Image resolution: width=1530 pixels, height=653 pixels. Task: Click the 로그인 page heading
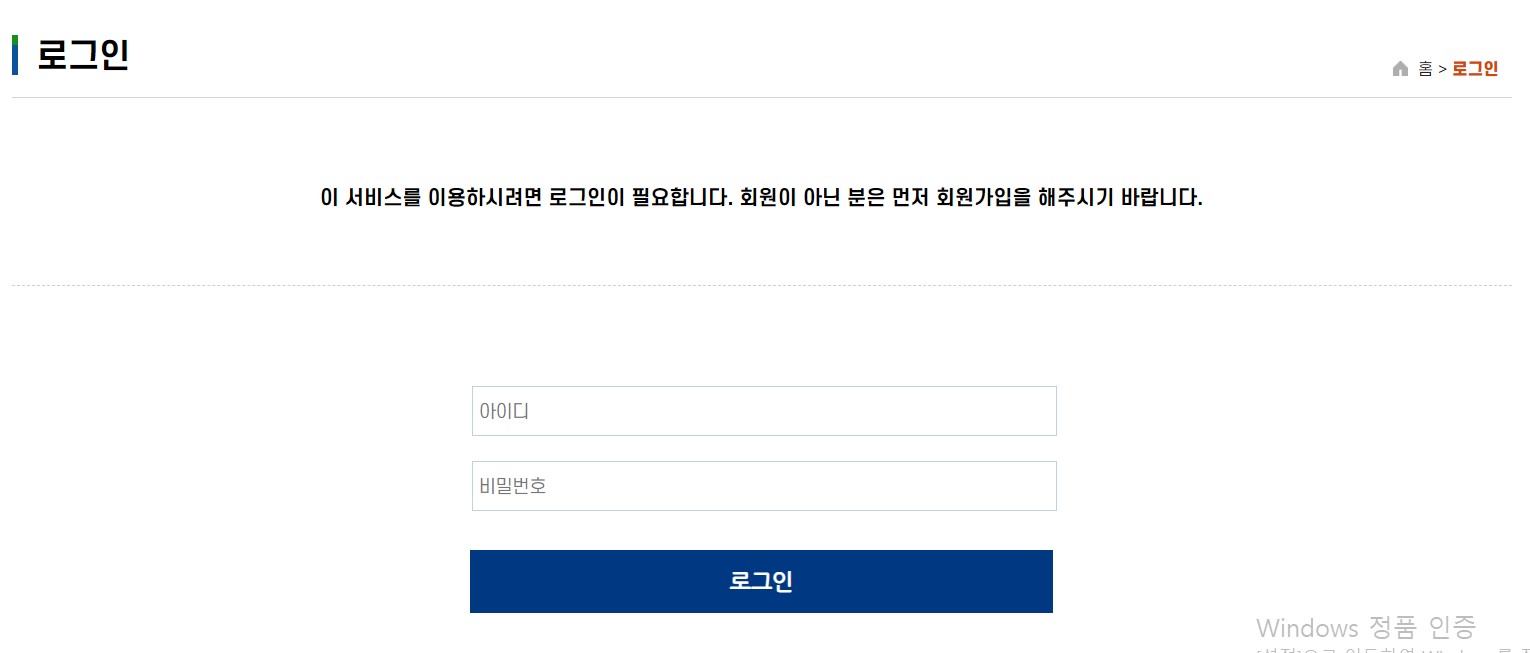(x=84, y=55)
